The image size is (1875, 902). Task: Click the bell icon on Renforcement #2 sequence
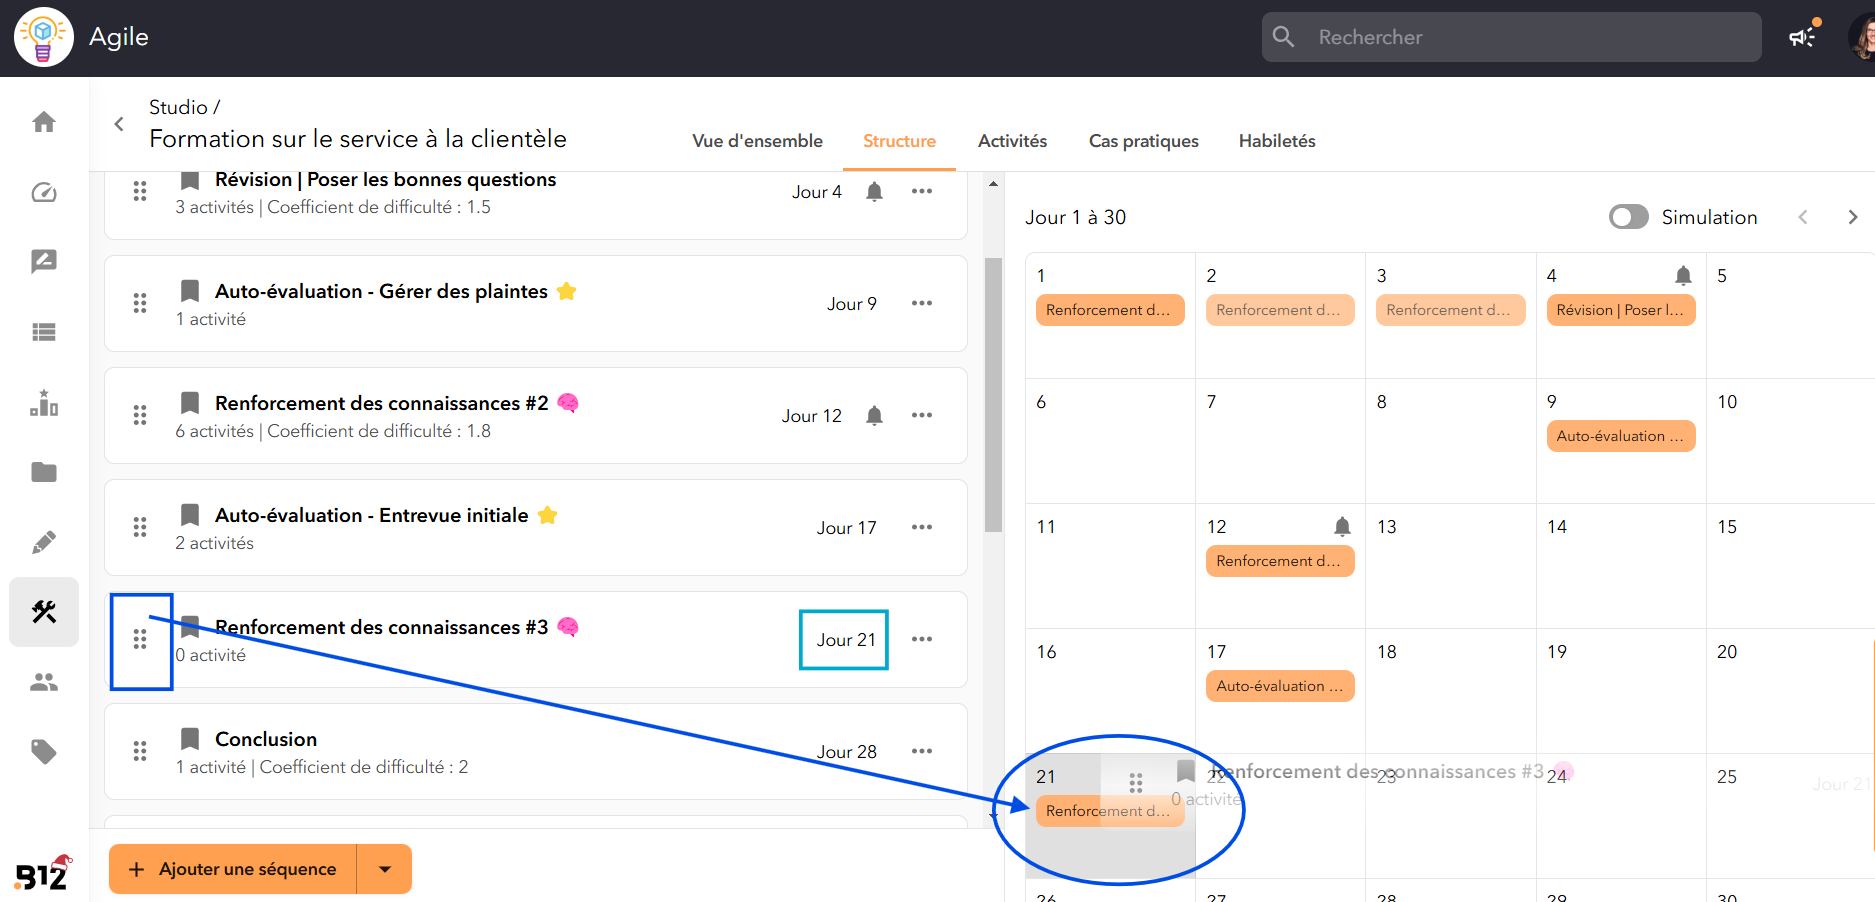tap(874, 416)
